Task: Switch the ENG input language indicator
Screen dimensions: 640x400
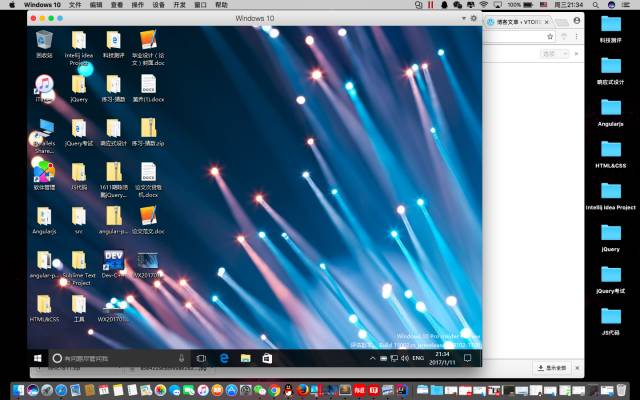Action: pos(418,358)
